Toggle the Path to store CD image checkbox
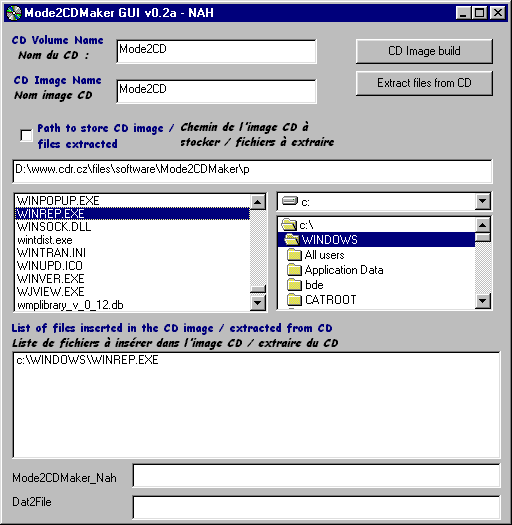 pyautogui.click(x=26, y=136)
